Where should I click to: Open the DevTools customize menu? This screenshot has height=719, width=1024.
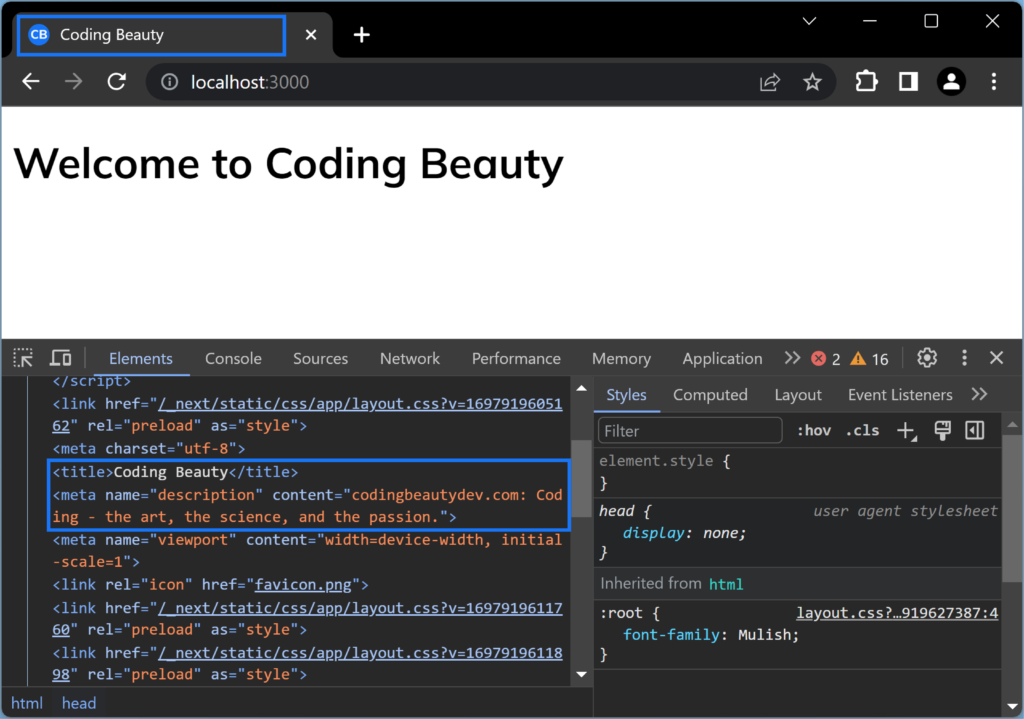coord(965,358)
